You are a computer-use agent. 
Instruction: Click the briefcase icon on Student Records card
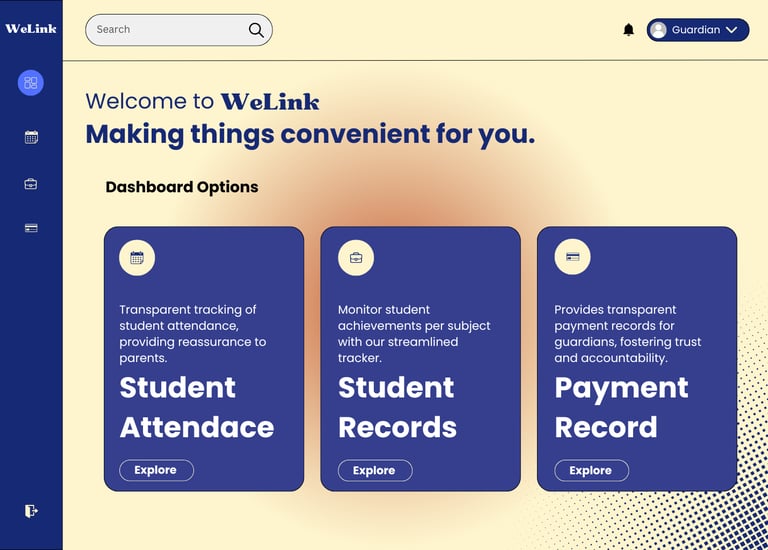(x=356, y=258)
